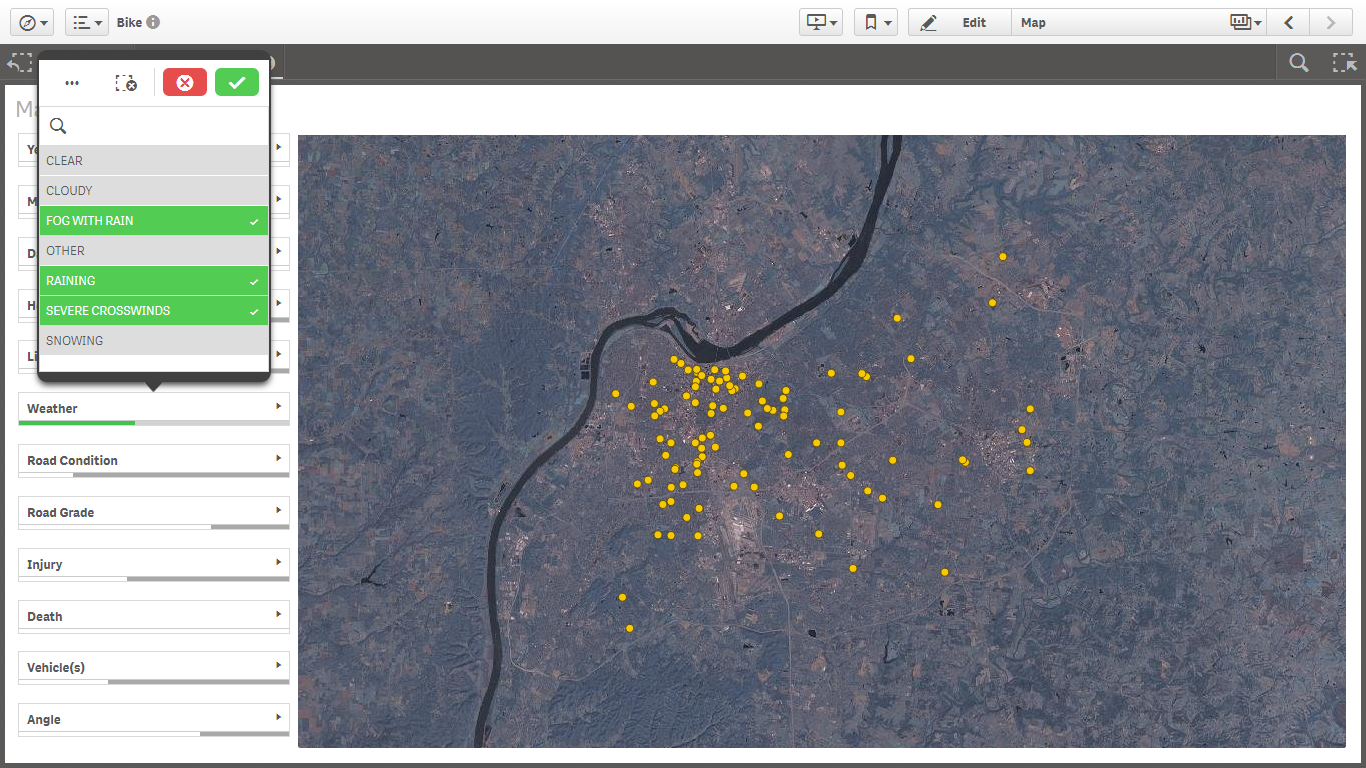Go to the previous sheet arrow

click(x=1290, y=22)
